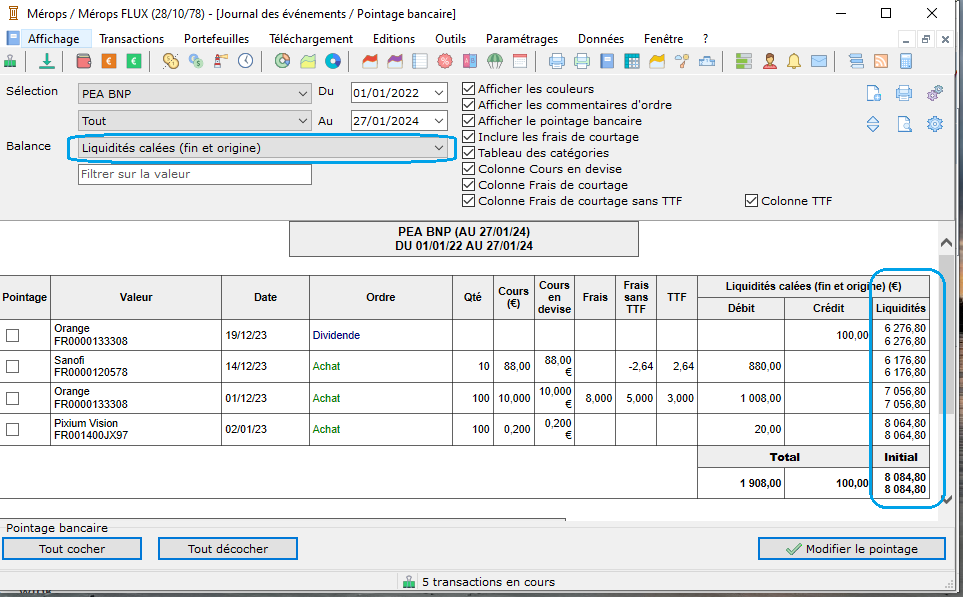Click the report scrollbar up arrow
963x597 pixels.
[946, 243]
